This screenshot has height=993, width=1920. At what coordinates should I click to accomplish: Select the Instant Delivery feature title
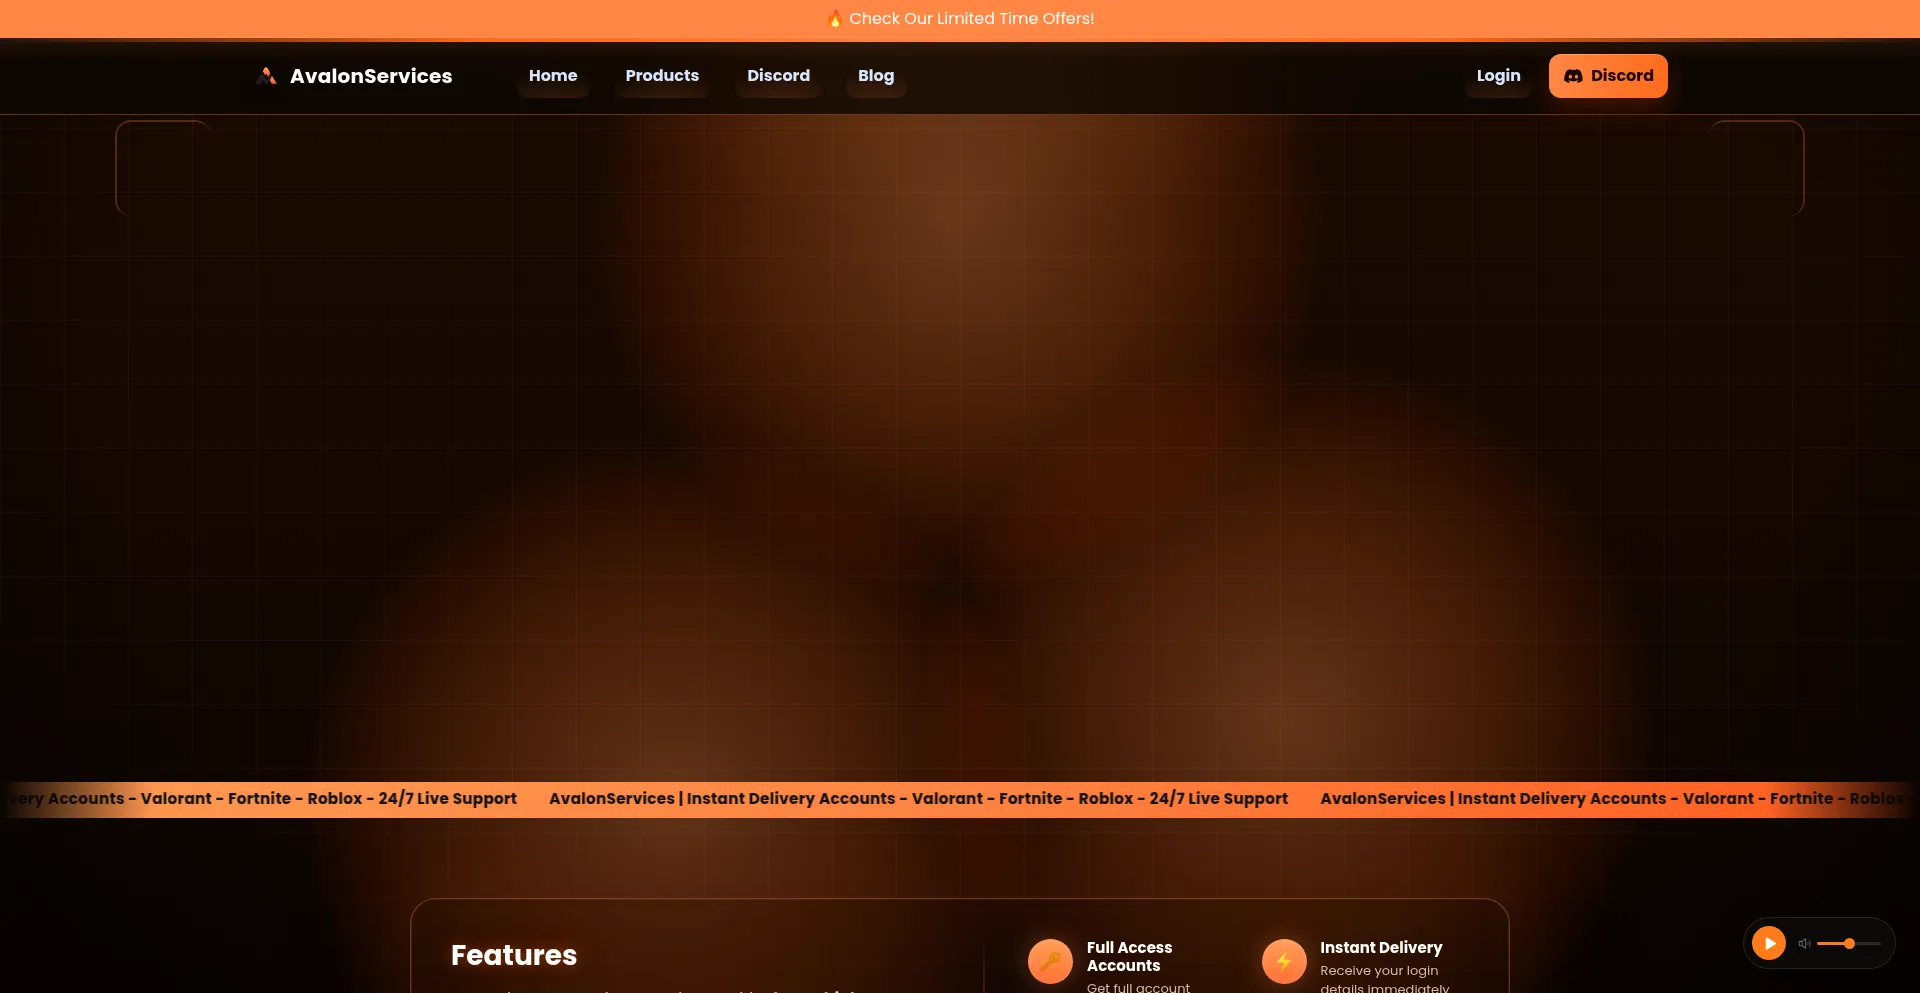pos(1381,947)
